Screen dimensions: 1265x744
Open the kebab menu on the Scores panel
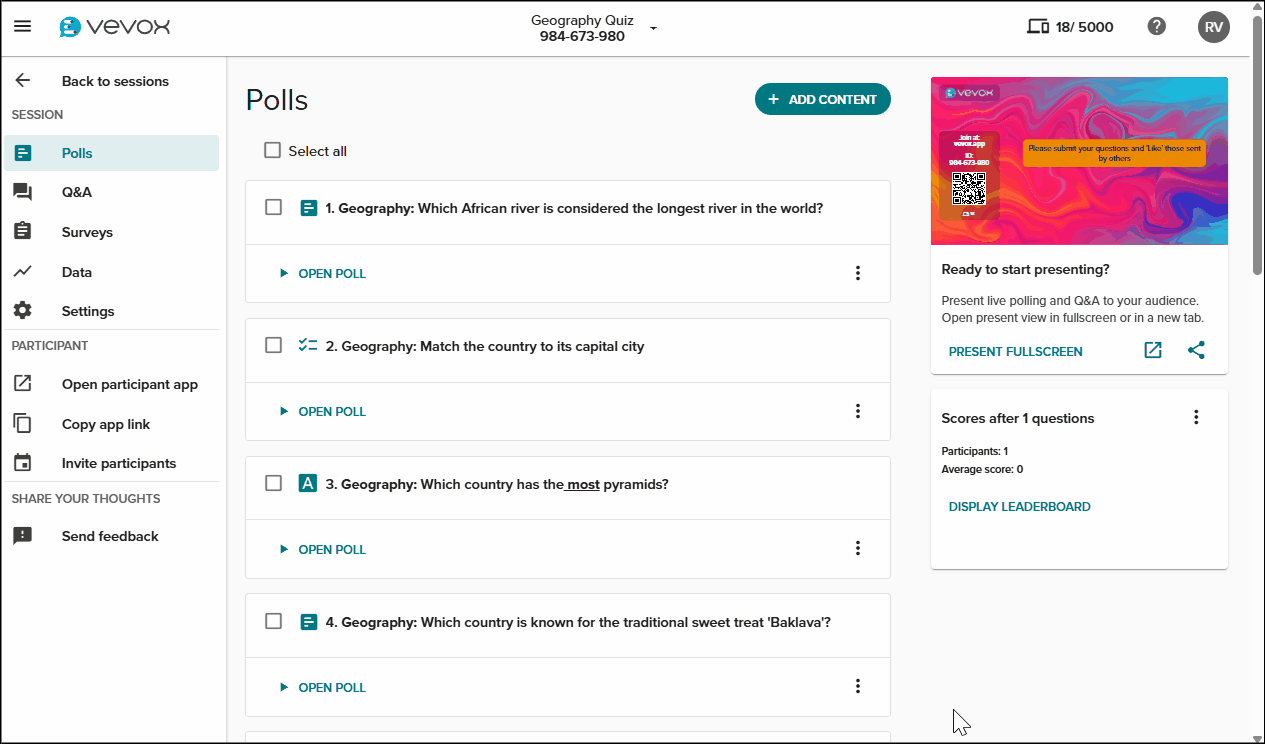[x=1196, y=417]
